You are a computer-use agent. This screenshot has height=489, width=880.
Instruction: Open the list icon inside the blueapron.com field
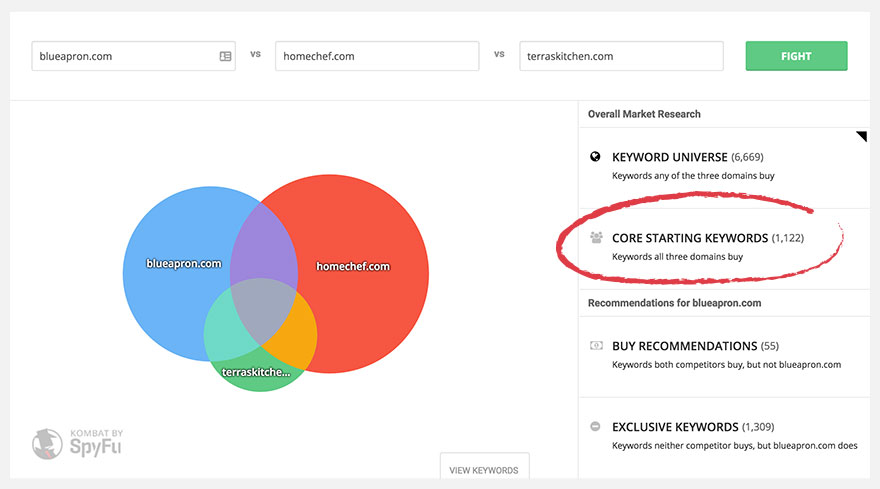coord(225,56)
